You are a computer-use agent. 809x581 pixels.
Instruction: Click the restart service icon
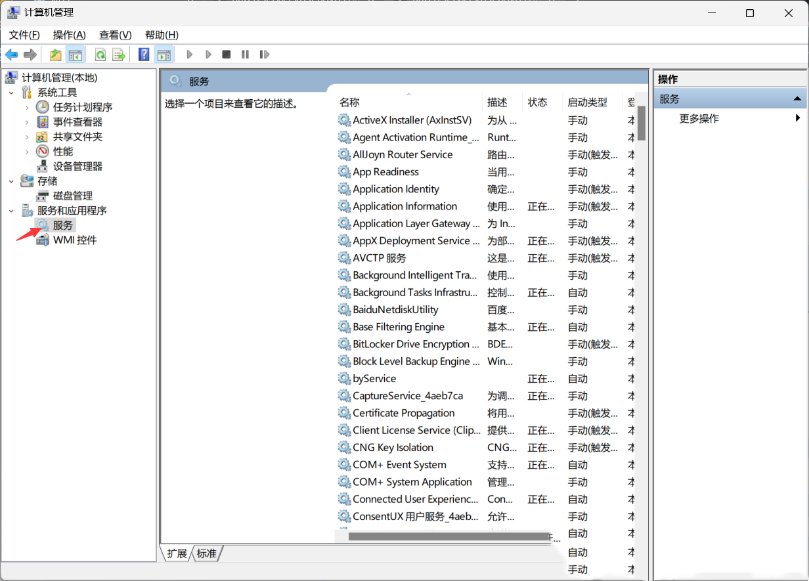pos(263,54)
